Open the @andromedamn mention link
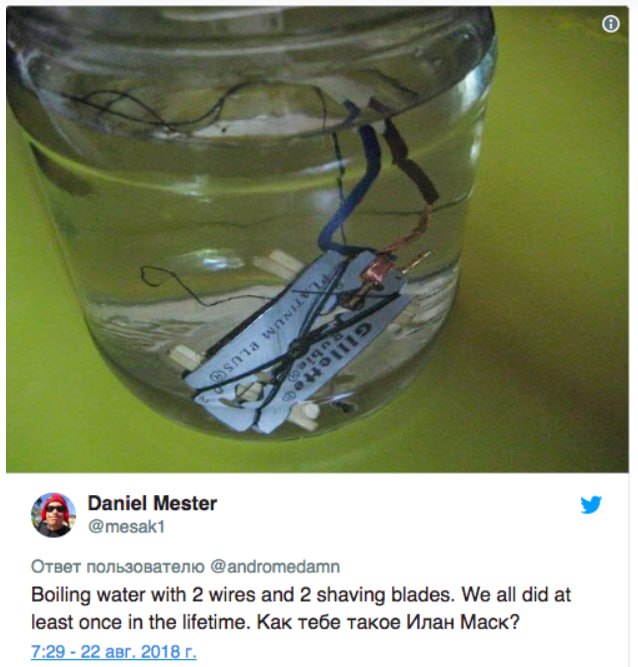 click(x=275, y=567)
